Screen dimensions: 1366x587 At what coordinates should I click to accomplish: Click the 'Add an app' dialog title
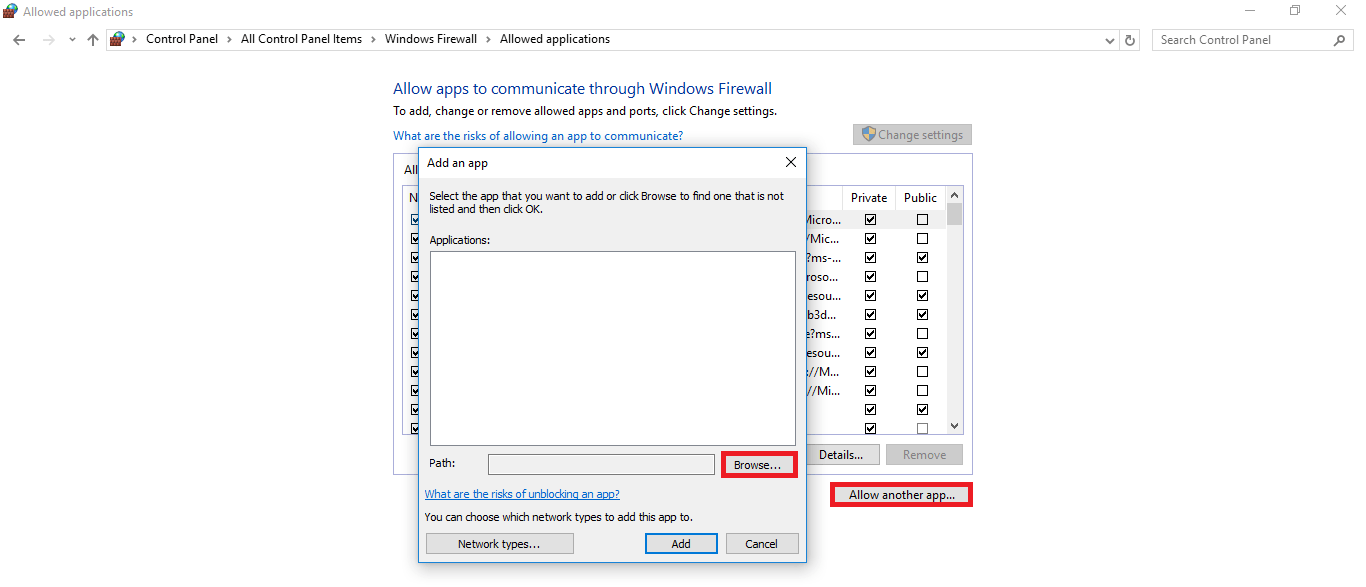457,163
